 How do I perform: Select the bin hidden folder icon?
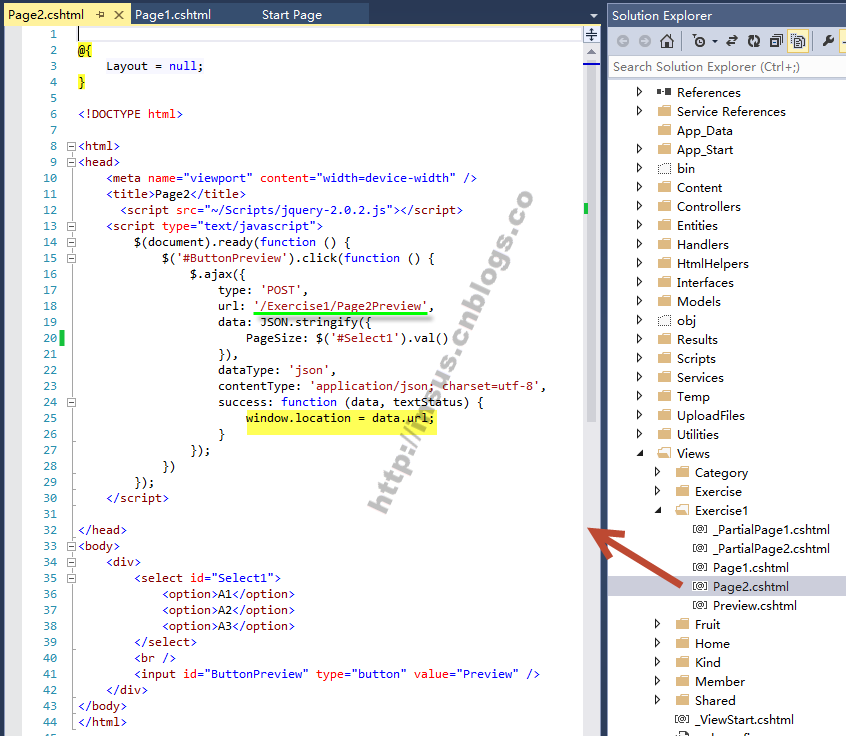664,168
